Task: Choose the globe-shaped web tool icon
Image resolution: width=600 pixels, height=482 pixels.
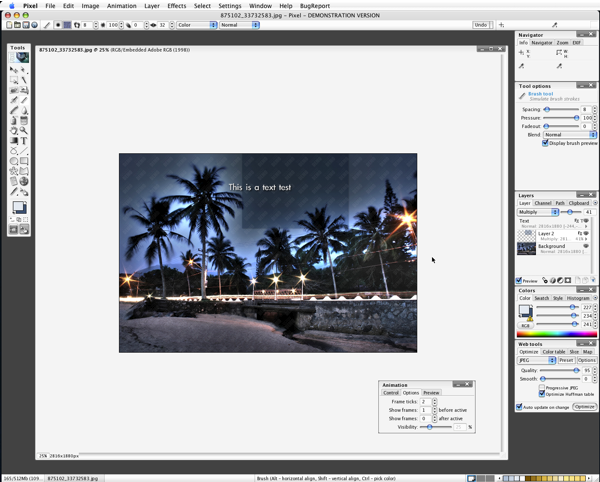Action: pyautogui.click(x=24, y=181)
